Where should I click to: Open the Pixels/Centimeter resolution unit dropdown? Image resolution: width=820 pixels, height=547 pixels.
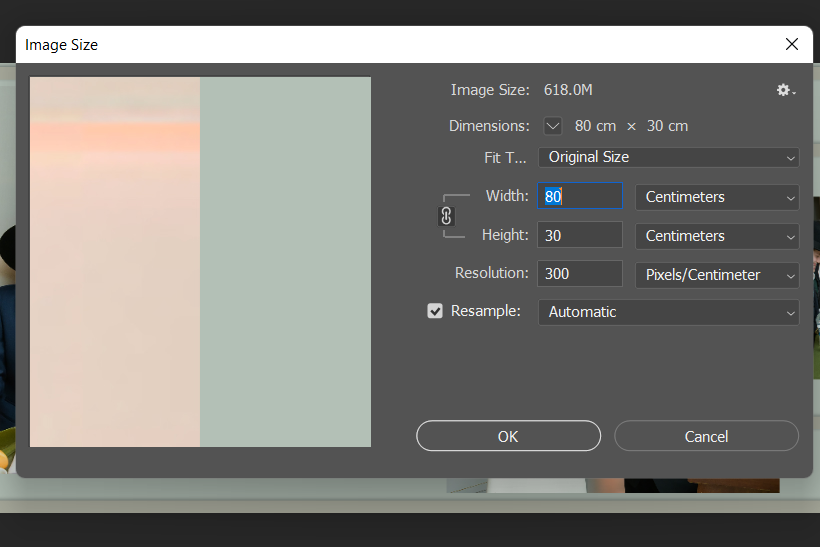[x=717, y=275]
